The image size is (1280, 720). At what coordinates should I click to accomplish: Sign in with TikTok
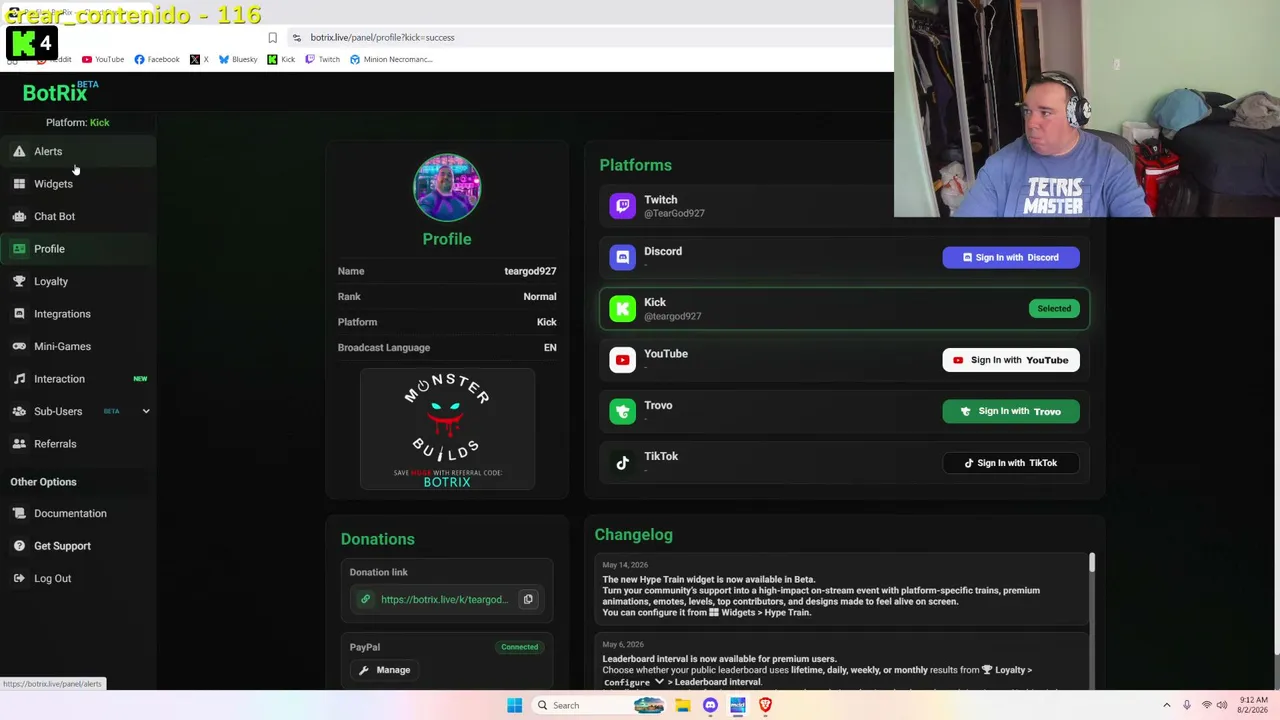pyautogui.click(x=1011, y=463)
